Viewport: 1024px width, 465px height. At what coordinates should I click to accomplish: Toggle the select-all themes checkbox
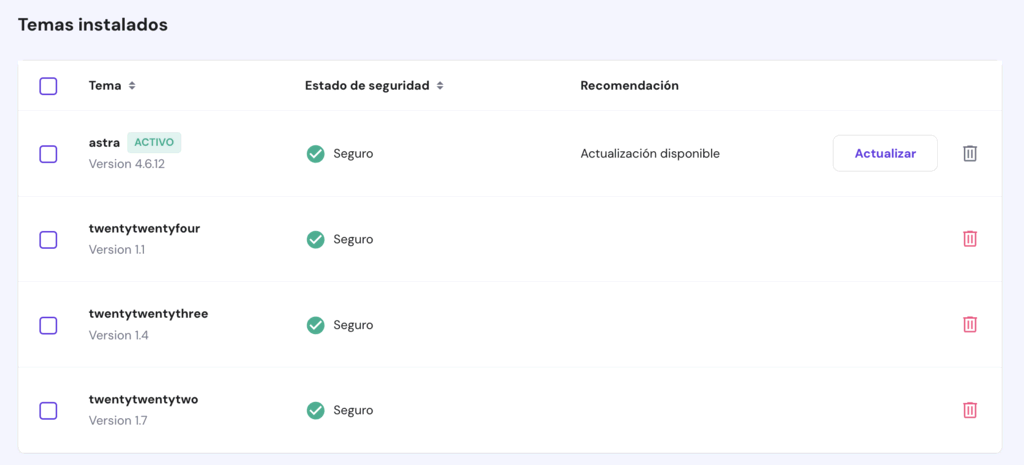pyautogui.click(x=48, y=86)
